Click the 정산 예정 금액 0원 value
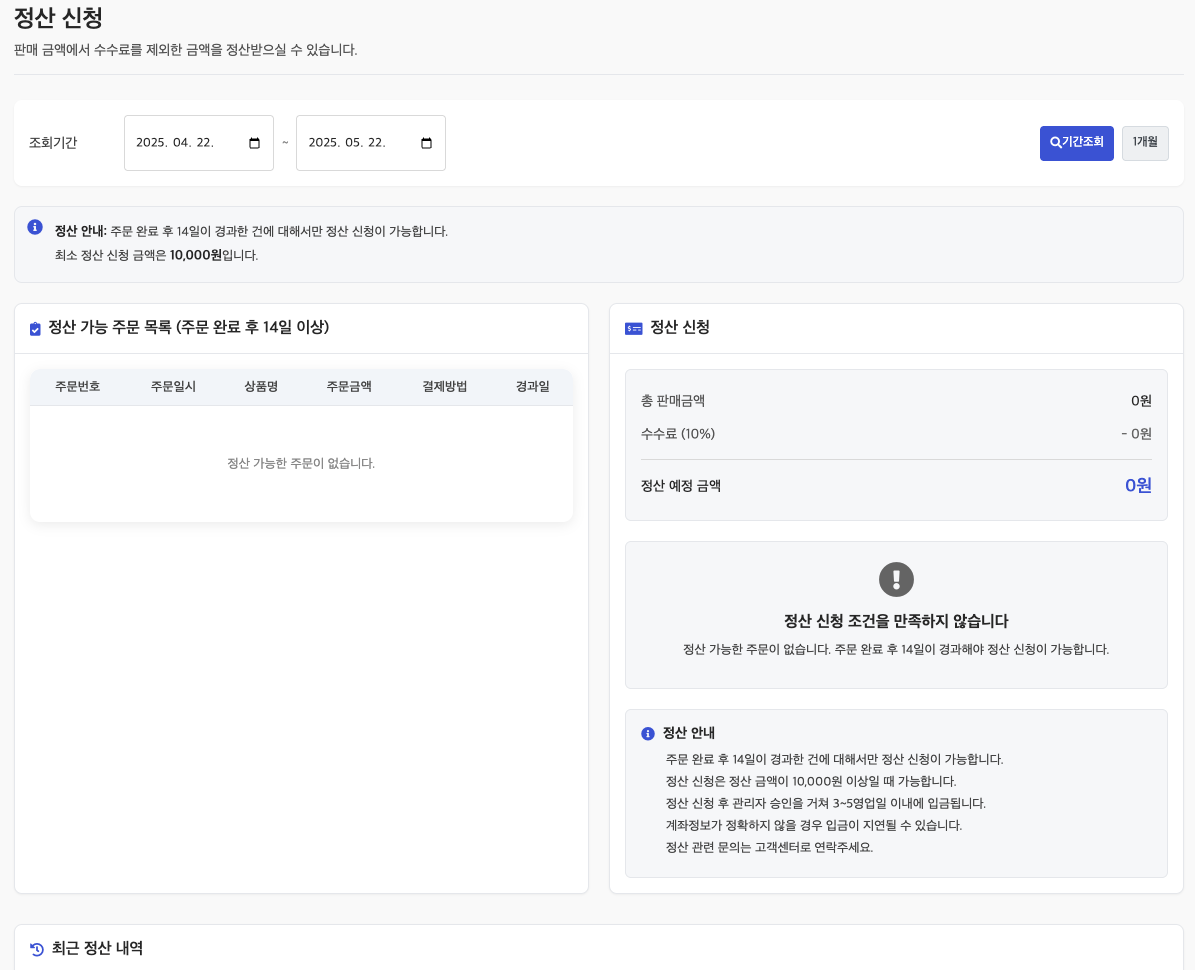 click(1138, 486)
